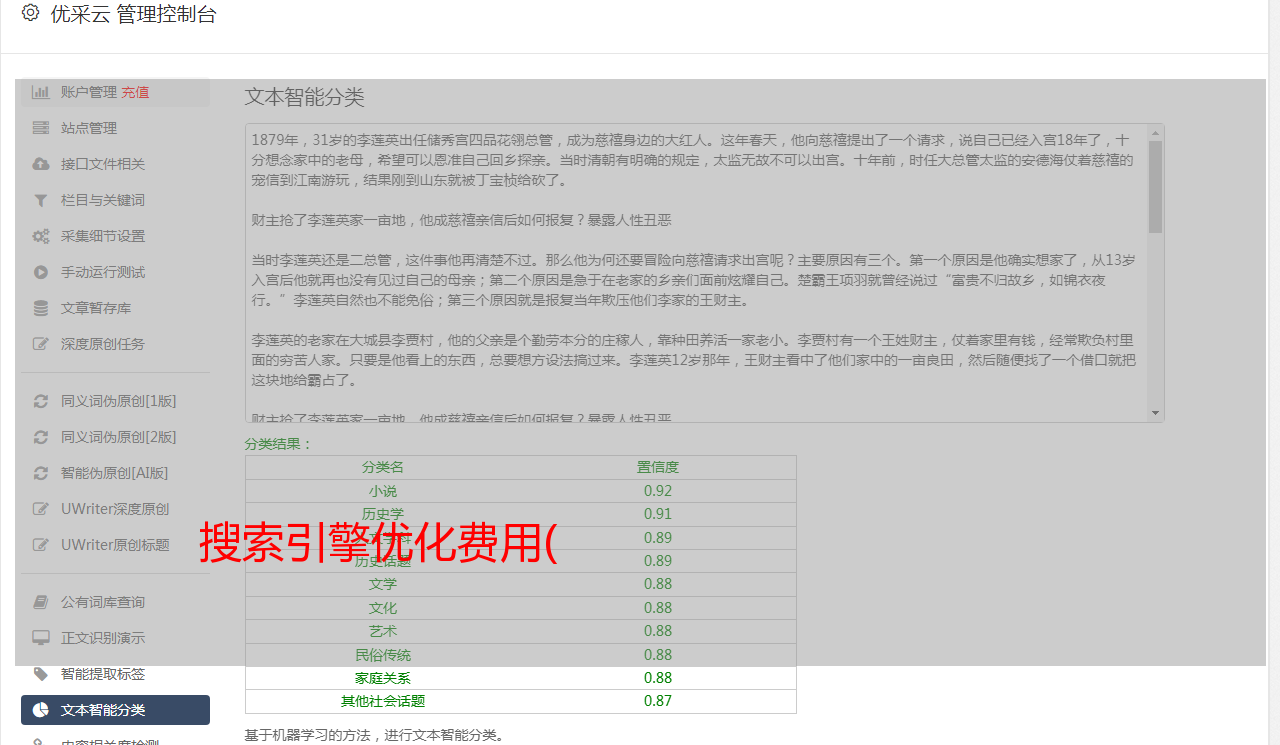1280x745 pixels.
Task: Click the edit icon for UWriter深度原创
Action: tap(40, 509)
